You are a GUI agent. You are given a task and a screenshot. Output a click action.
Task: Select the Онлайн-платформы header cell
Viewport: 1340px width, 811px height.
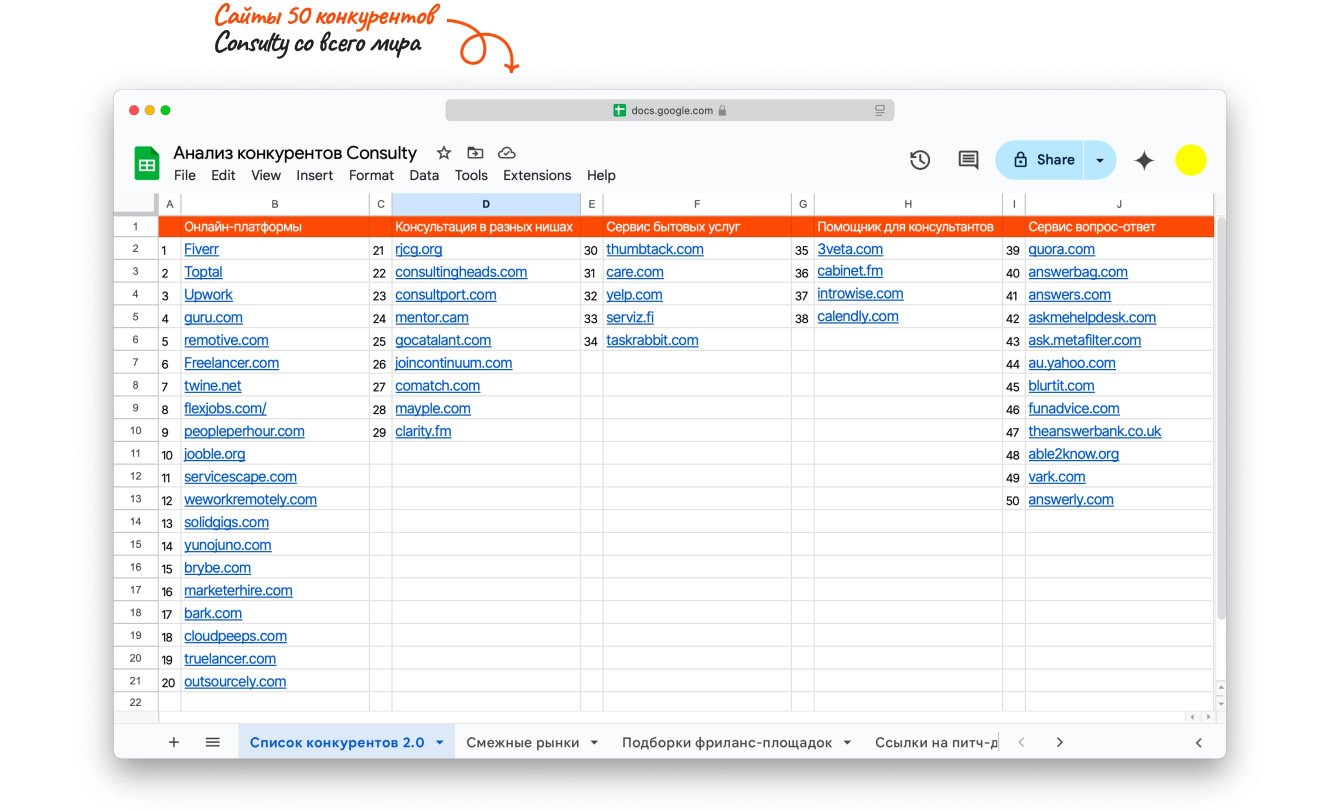click(x=275, y=227)
